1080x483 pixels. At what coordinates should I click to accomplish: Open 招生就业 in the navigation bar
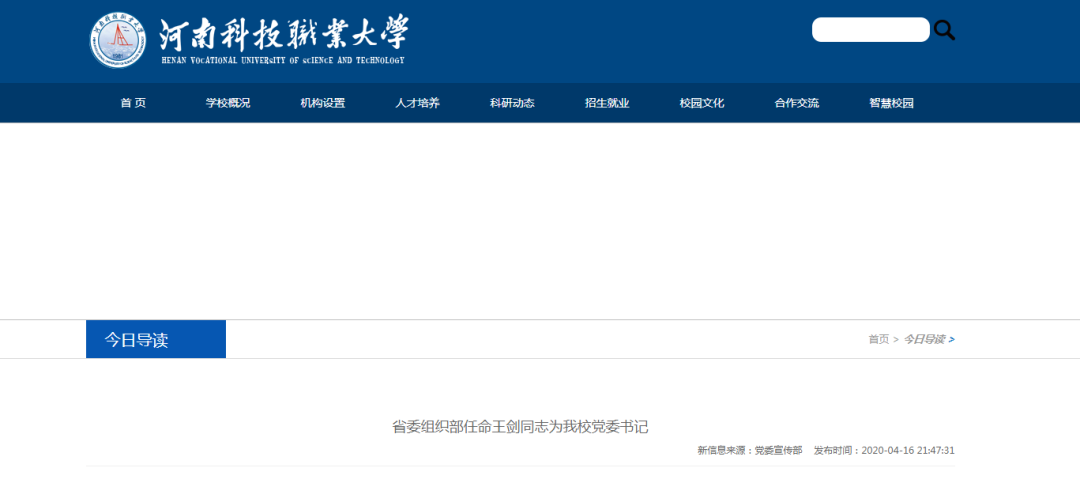(607, 103)
